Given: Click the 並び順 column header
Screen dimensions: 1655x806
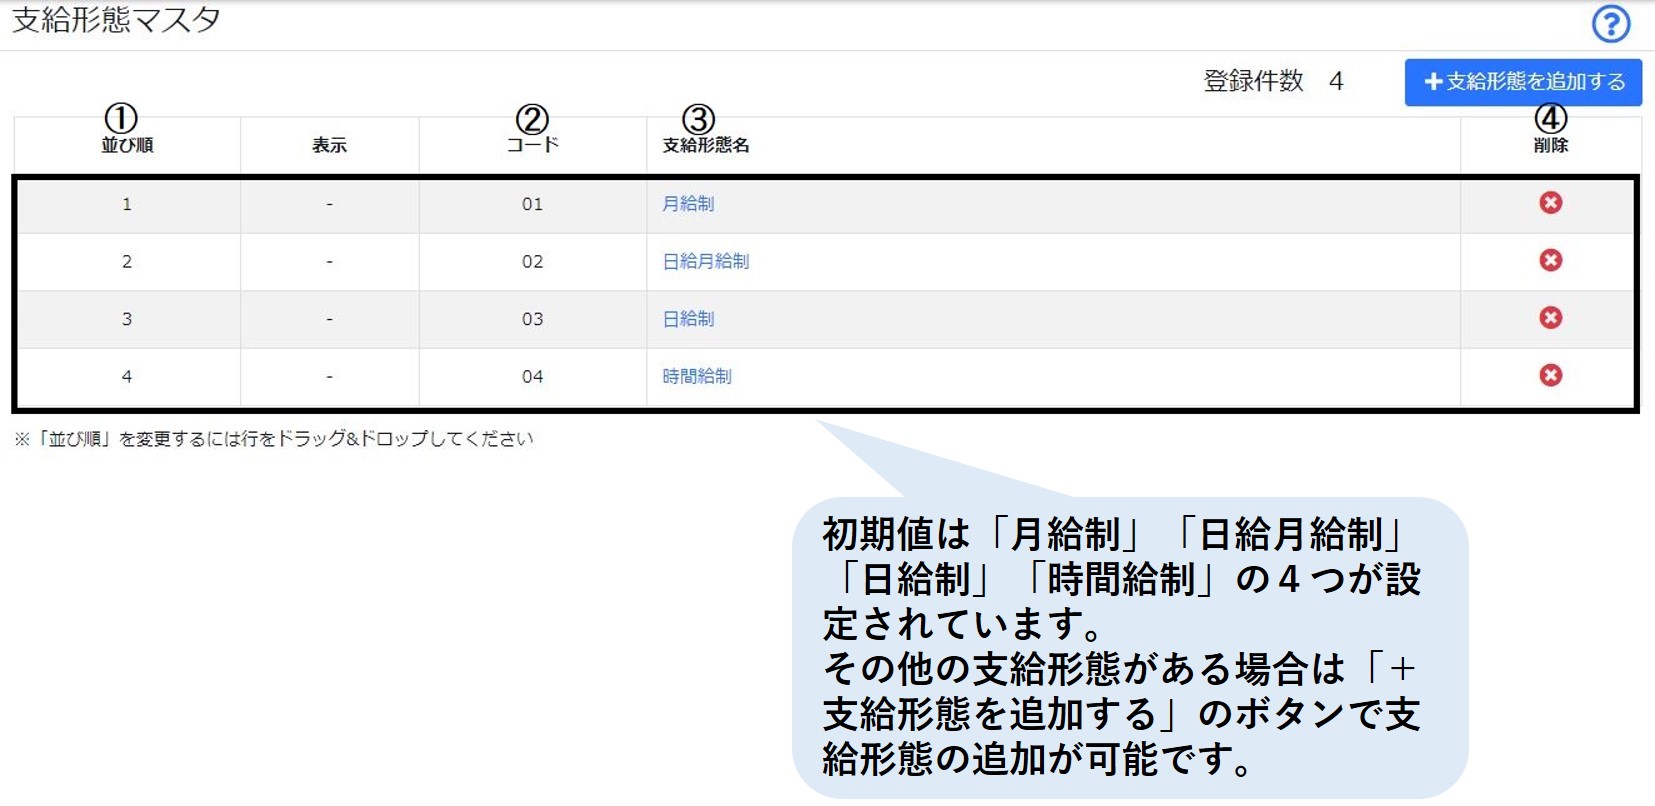Looking at the screenshot, I should [127, 145].
